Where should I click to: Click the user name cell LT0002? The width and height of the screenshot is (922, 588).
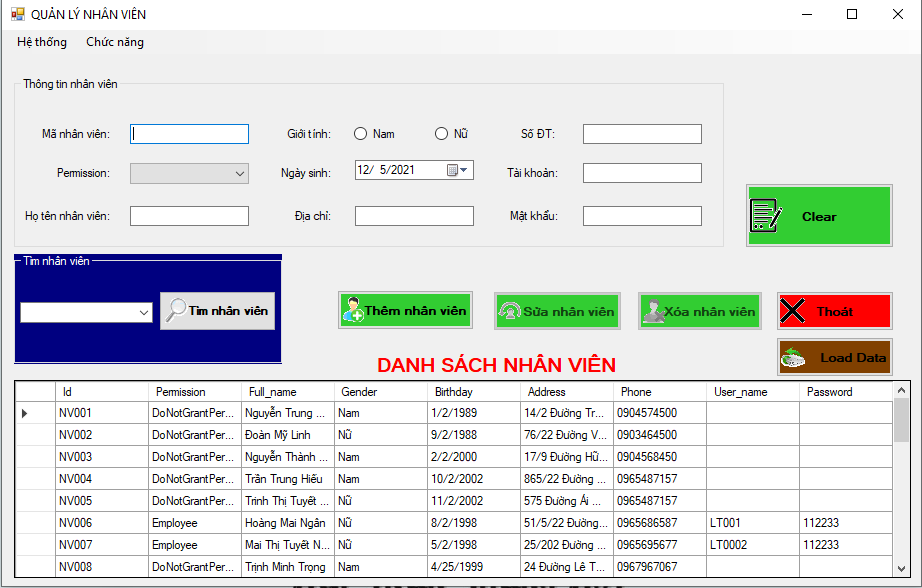(753, 545)
